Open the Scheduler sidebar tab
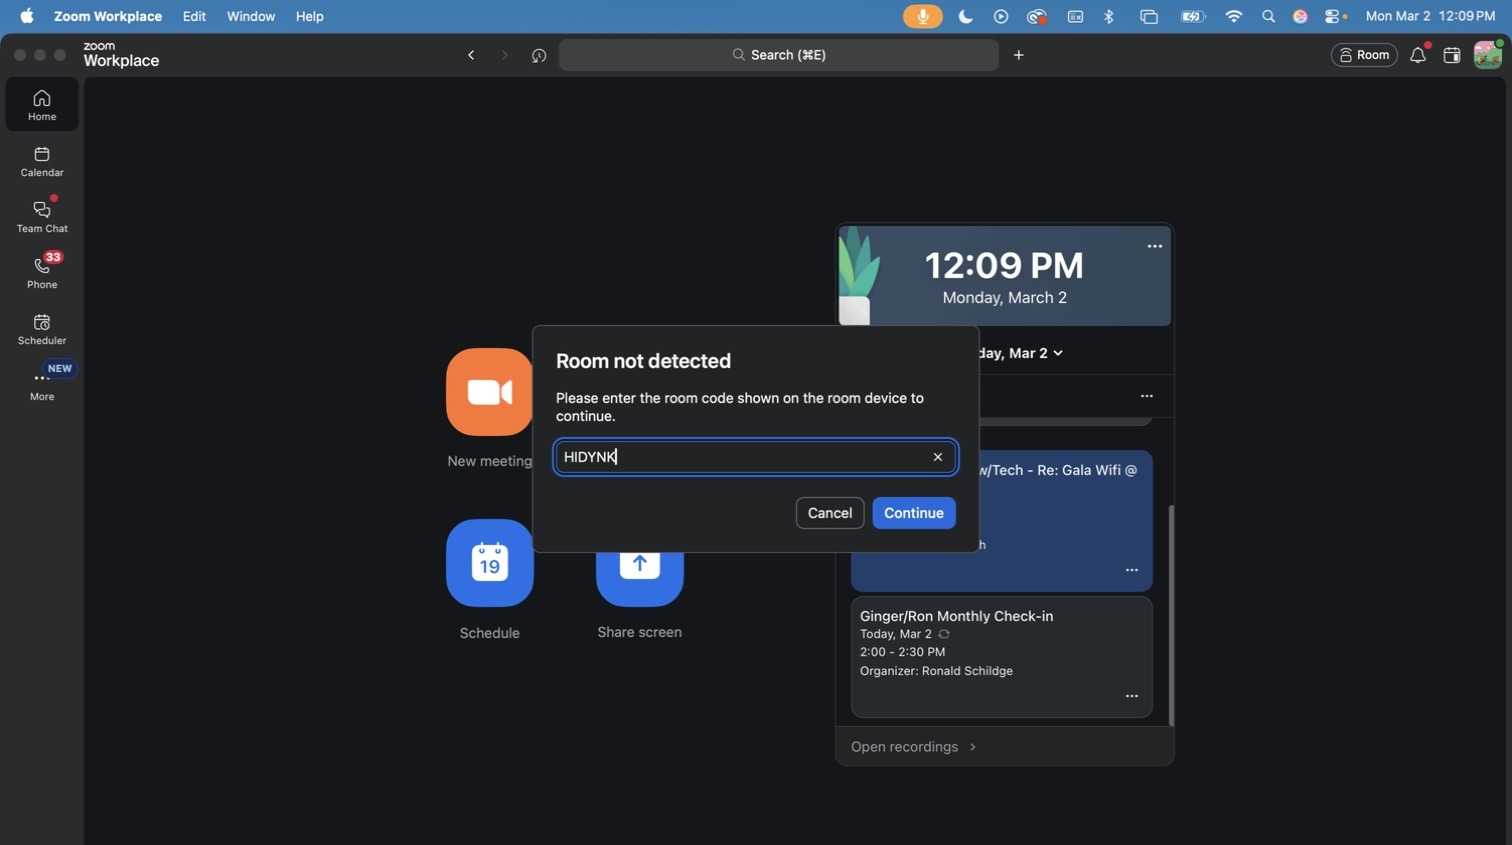The height and width of the screenshot is (845, 1512). (x=42, y=329)
